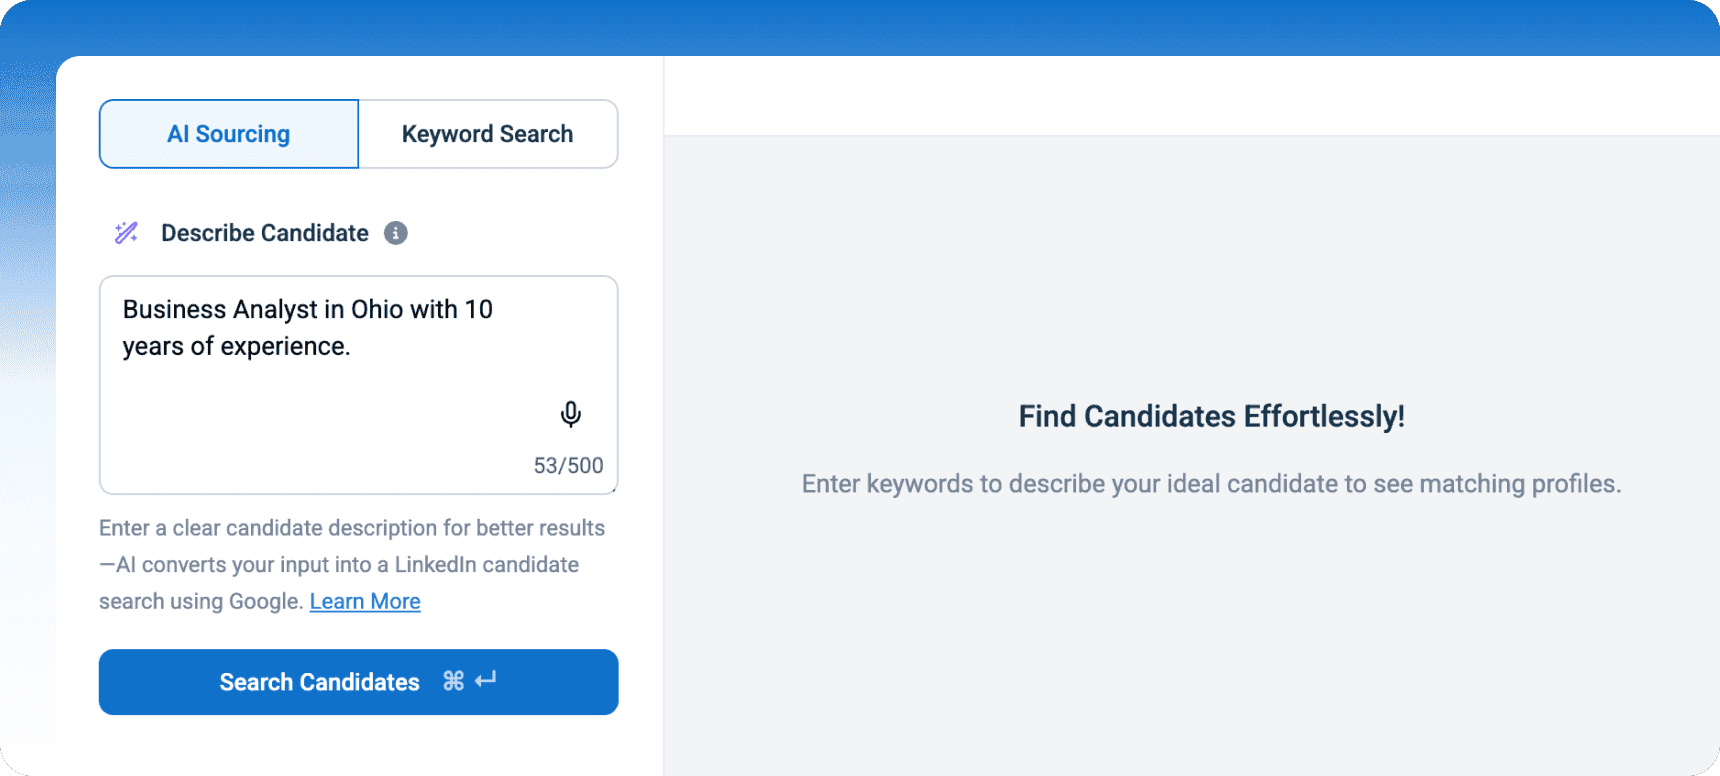Viewport: 1720px width, 776px height.
Task: Click the helper text about clear candidate descriptions
Action: [x=352, y=564]
